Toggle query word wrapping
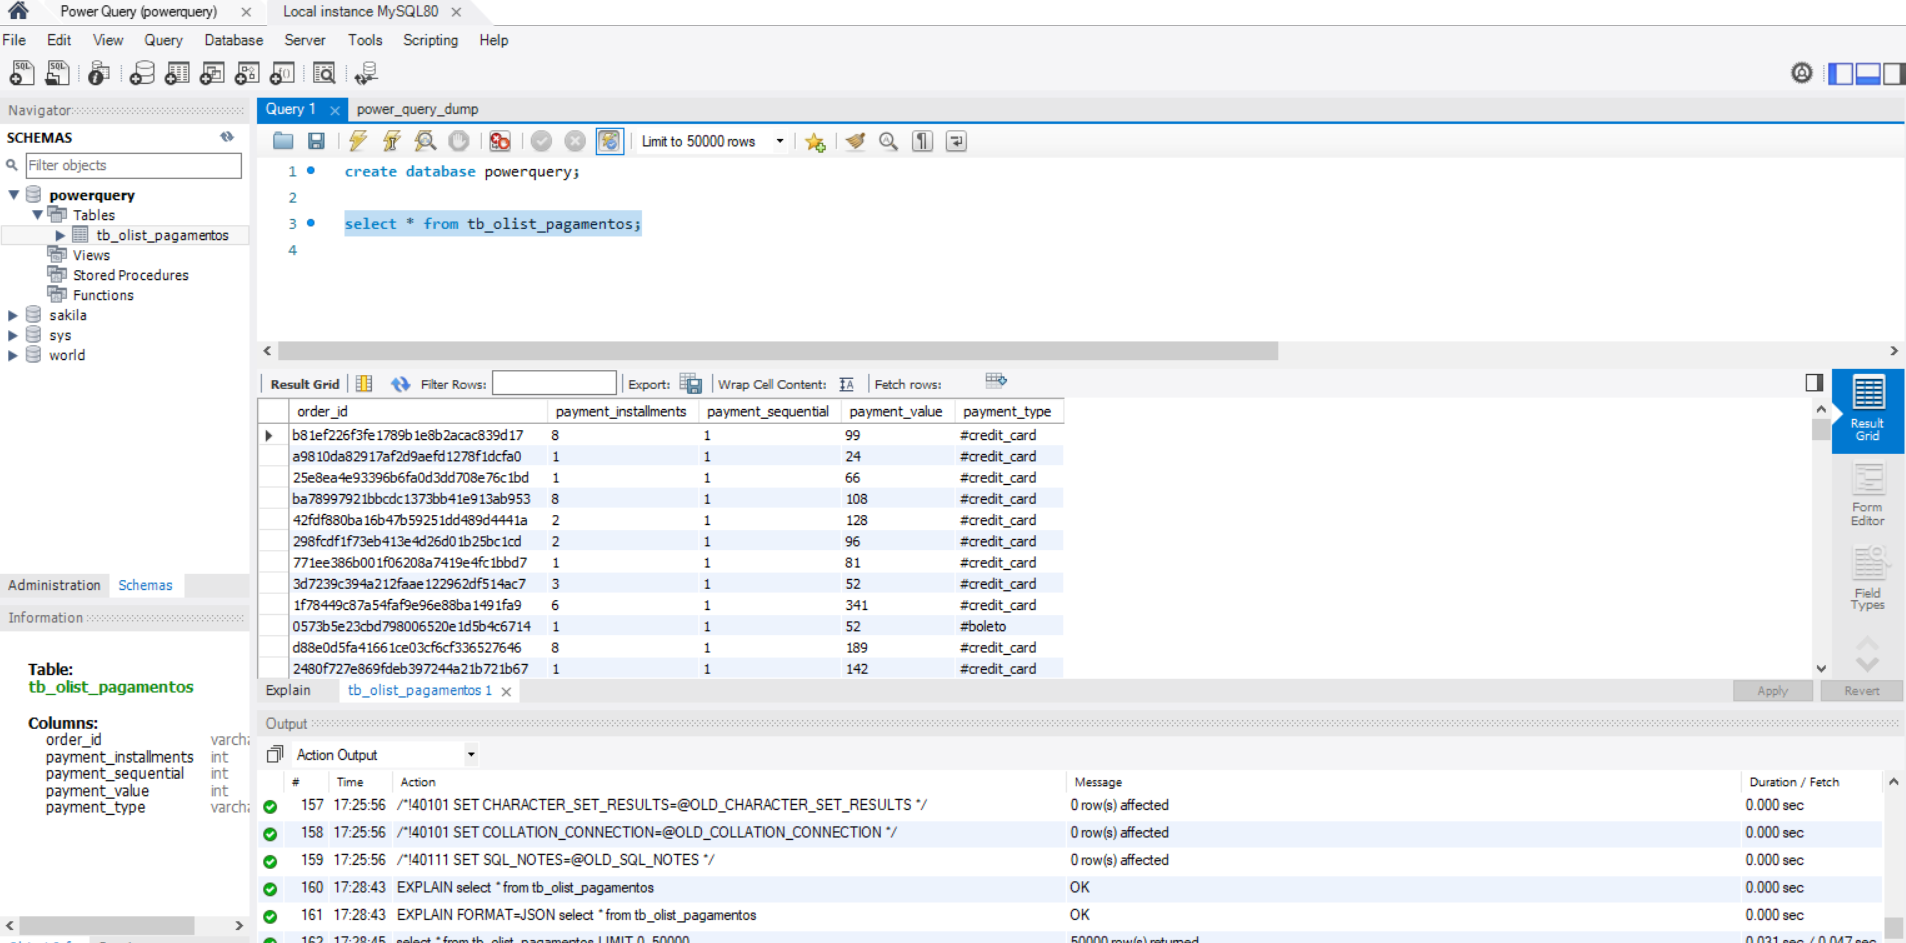1906x943 pixels. point(956,141)
